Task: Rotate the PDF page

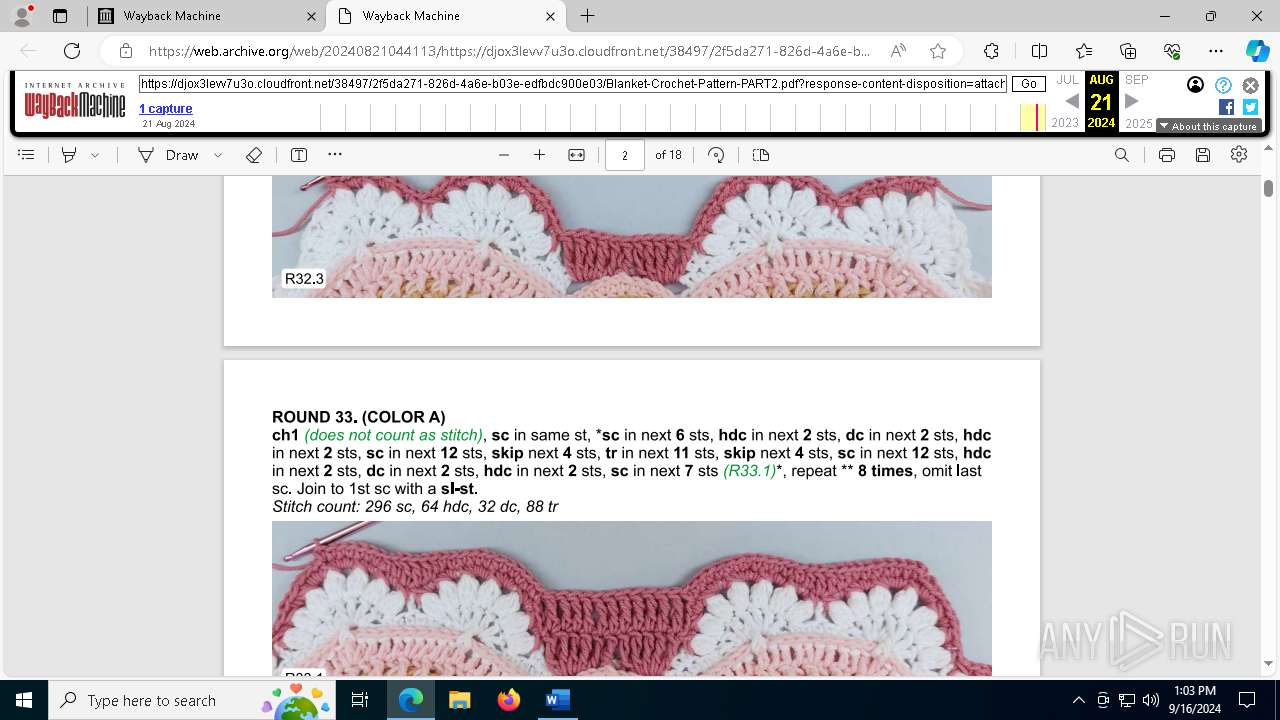Action: pyautogui.click(x=716, y=155)
